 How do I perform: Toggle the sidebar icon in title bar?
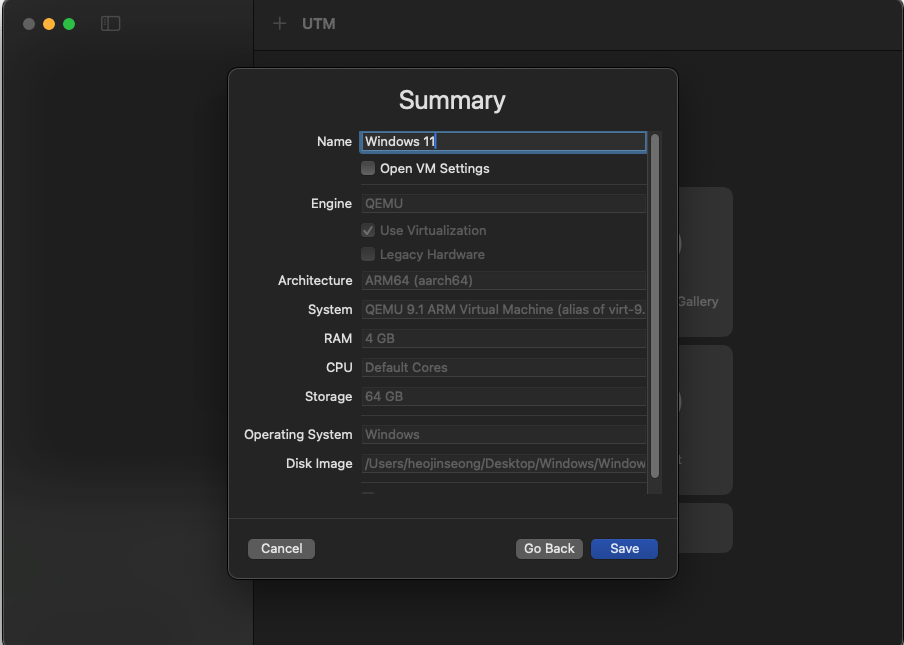(x=110, y=24)
